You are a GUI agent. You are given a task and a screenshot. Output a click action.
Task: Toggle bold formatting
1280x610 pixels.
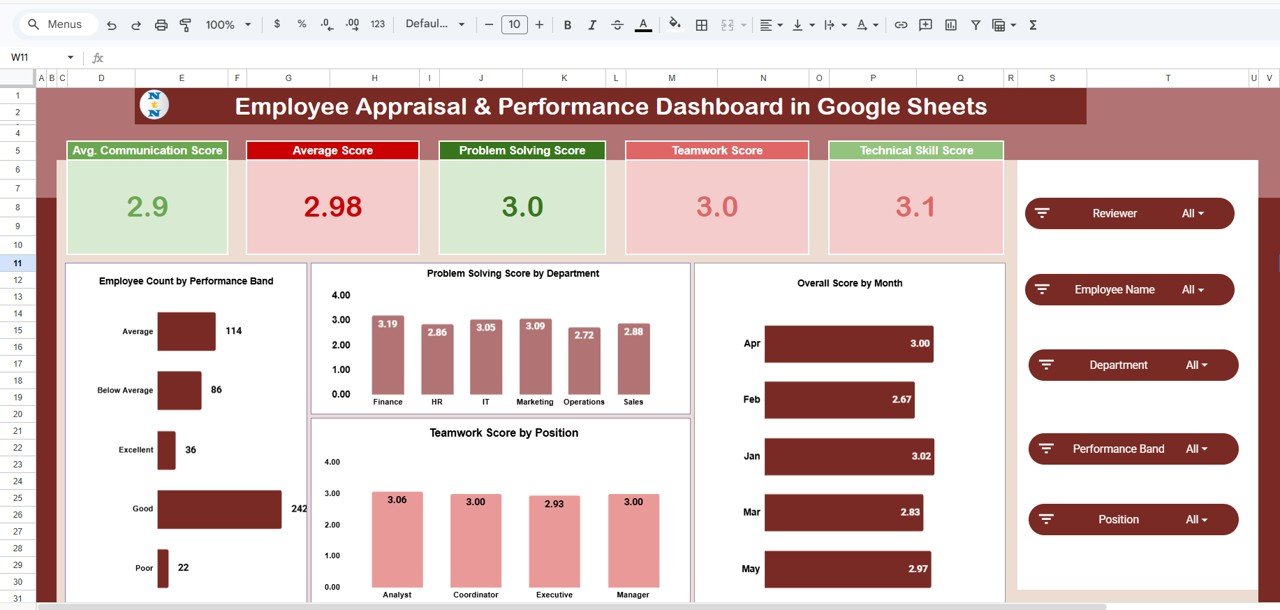pyautogui.click(x=567, y=24)
